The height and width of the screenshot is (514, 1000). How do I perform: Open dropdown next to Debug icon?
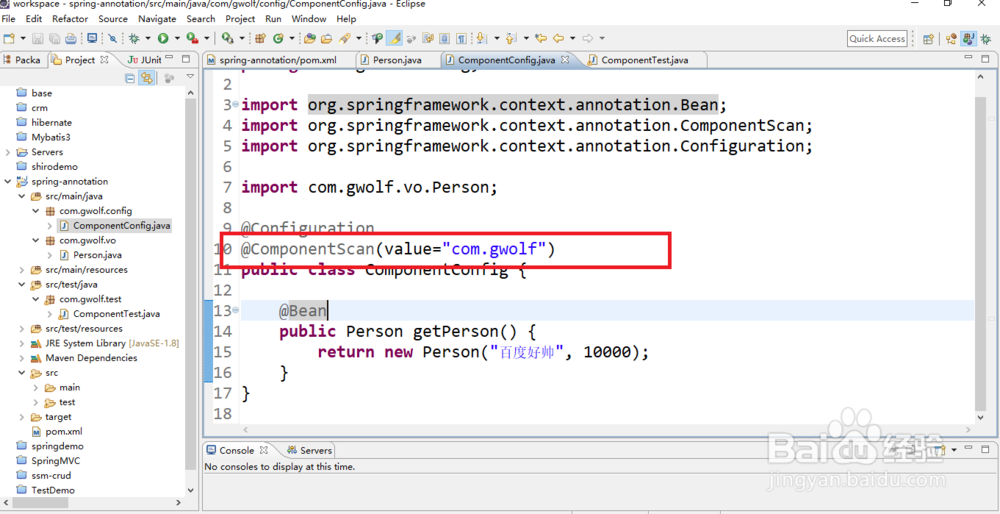(x=148, y=38)
